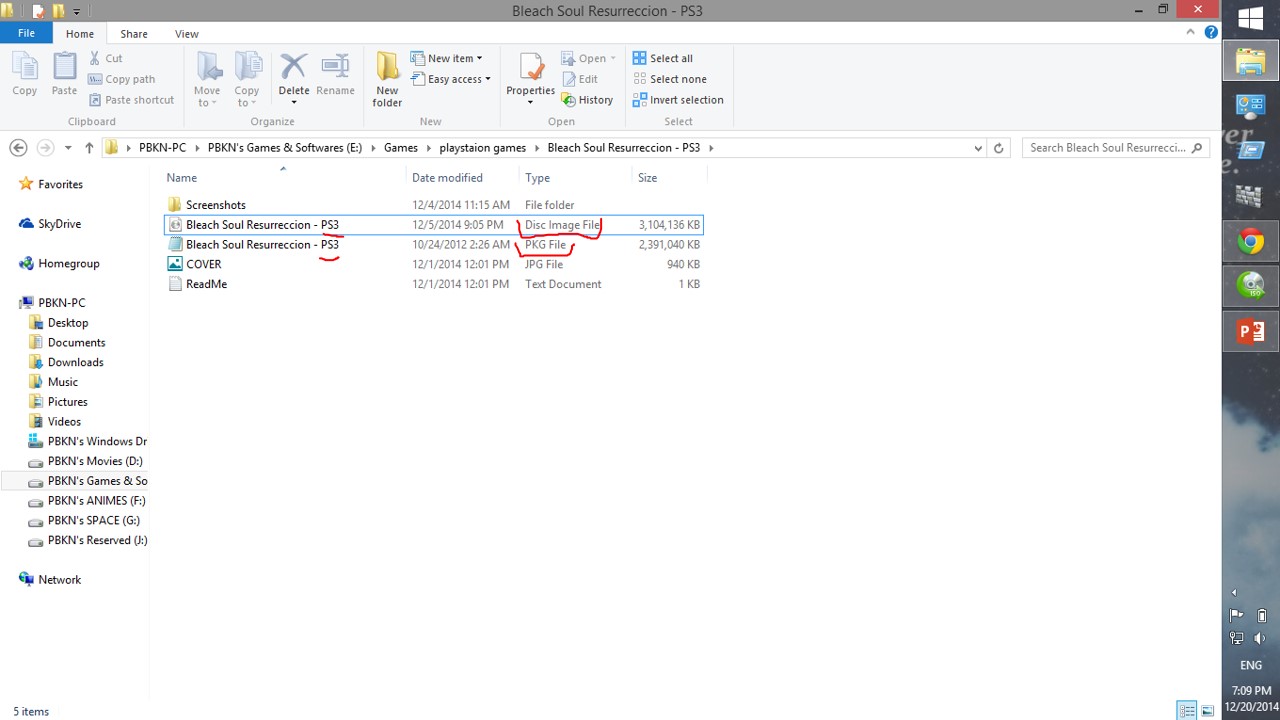This screenshot has width=1280, height=720.
Task: Switch to large icons view layout
Action: pyautogui.click(x=1208, y=711)
